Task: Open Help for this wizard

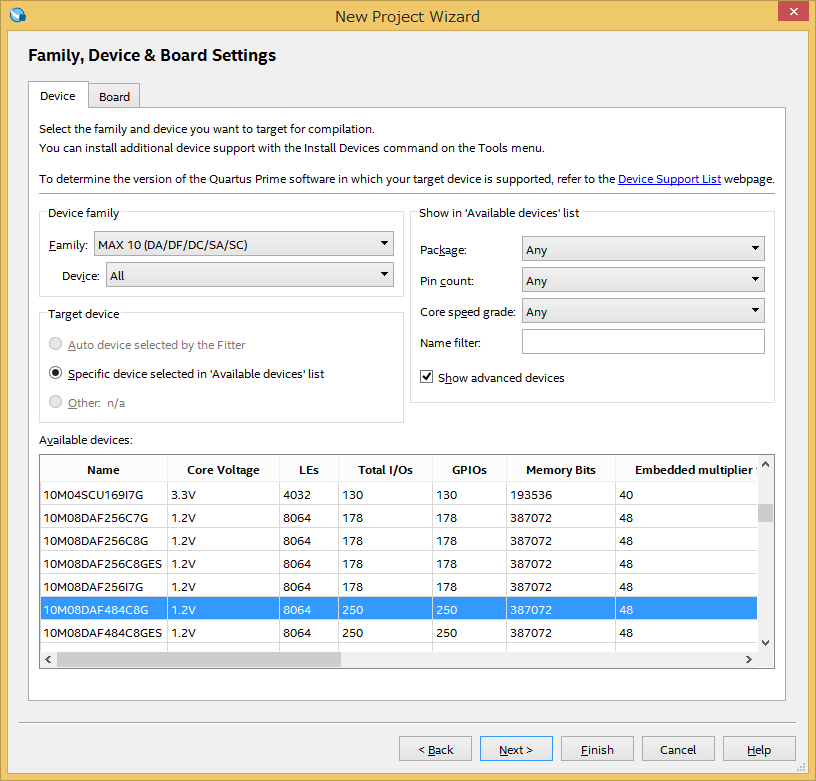Action: (759, 749)
